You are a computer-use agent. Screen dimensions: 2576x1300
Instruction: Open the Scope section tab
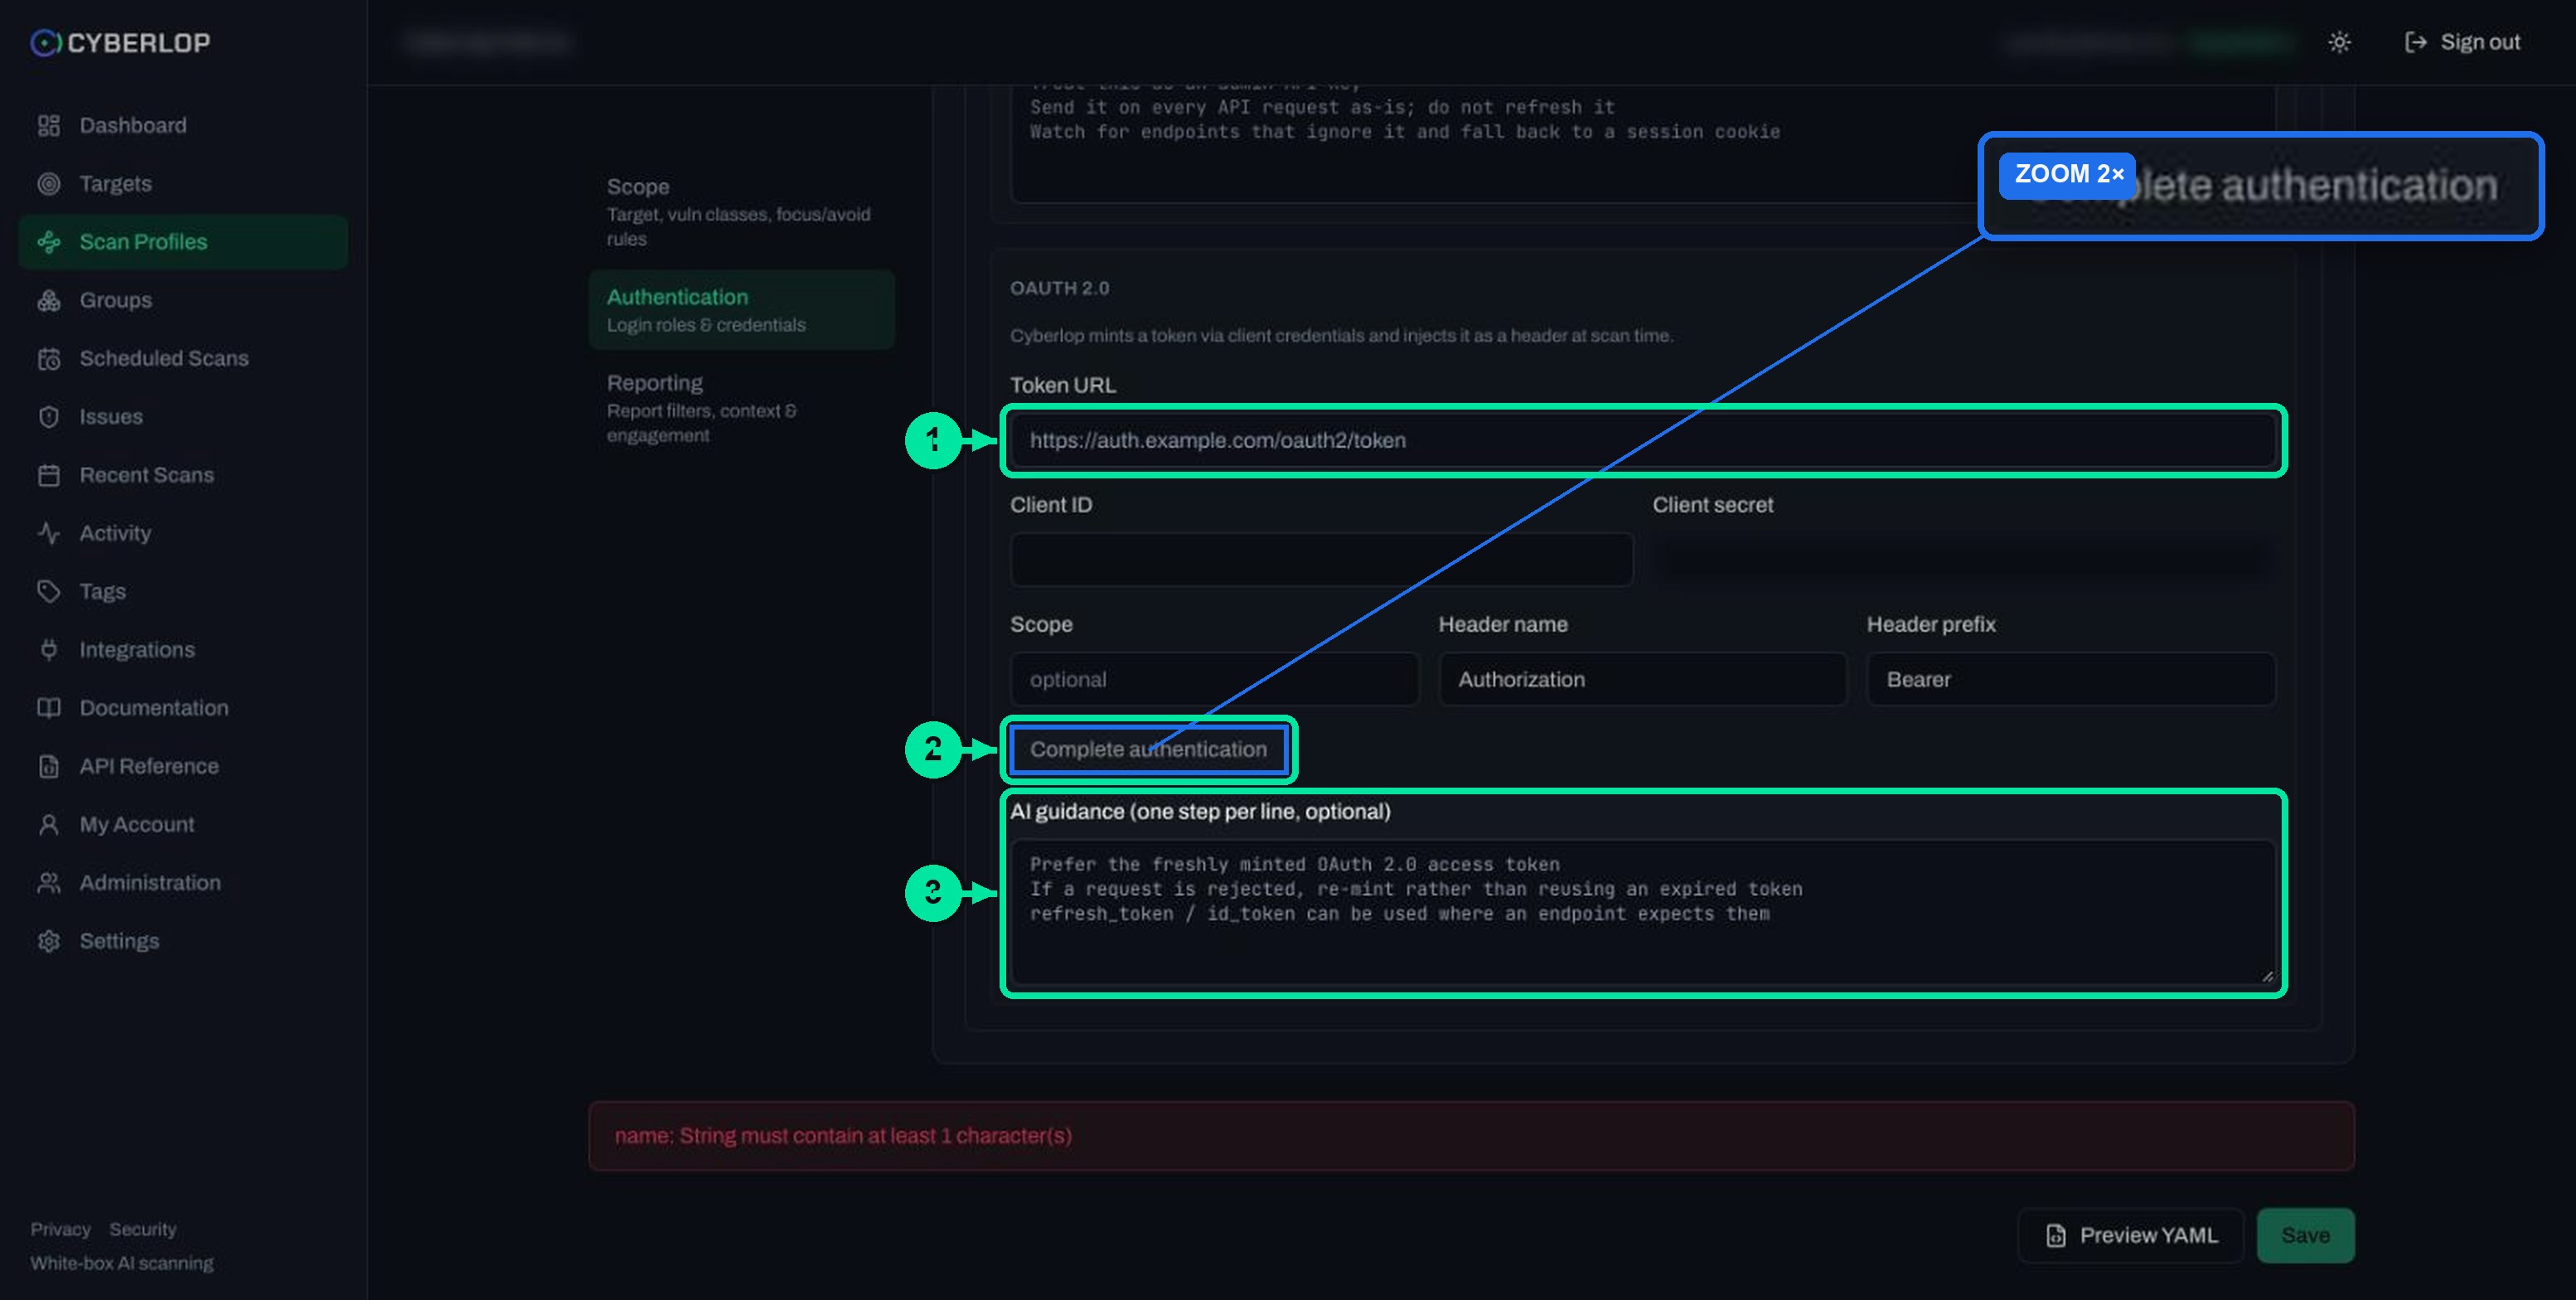point(741,212)
